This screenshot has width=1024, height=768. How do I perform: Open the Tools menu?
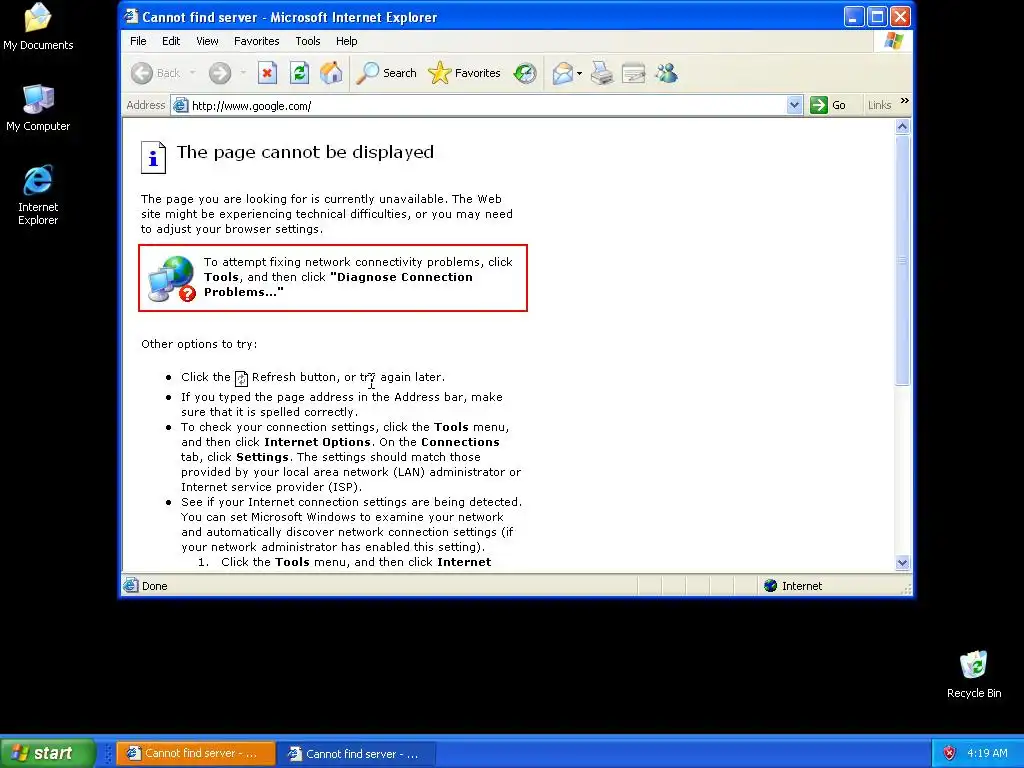[308, 41]
